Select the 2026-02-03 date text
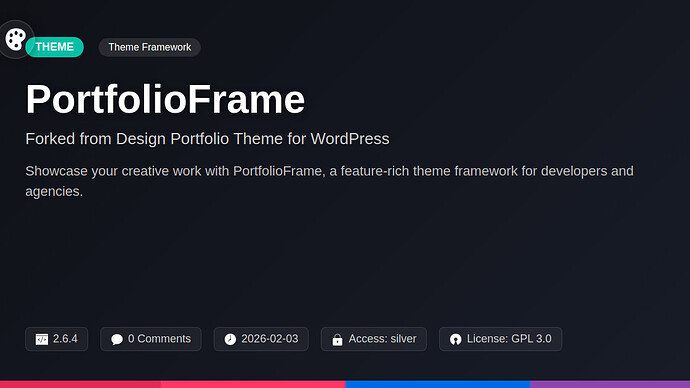The width and height of the screenshot is (690, 388). pyautogui.click(x=270, y=339)
